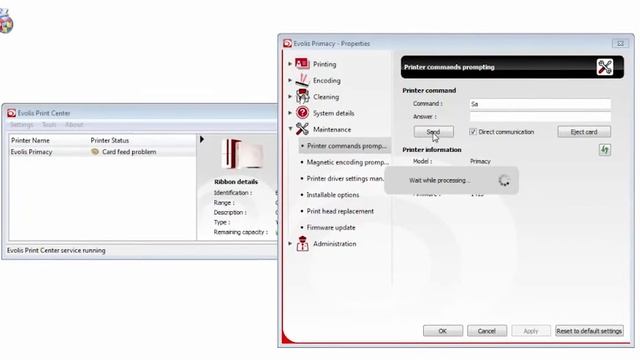Viewport: 640px width, 360px height.
Task: Click the Printer Status column header
Action: (110, 140)
